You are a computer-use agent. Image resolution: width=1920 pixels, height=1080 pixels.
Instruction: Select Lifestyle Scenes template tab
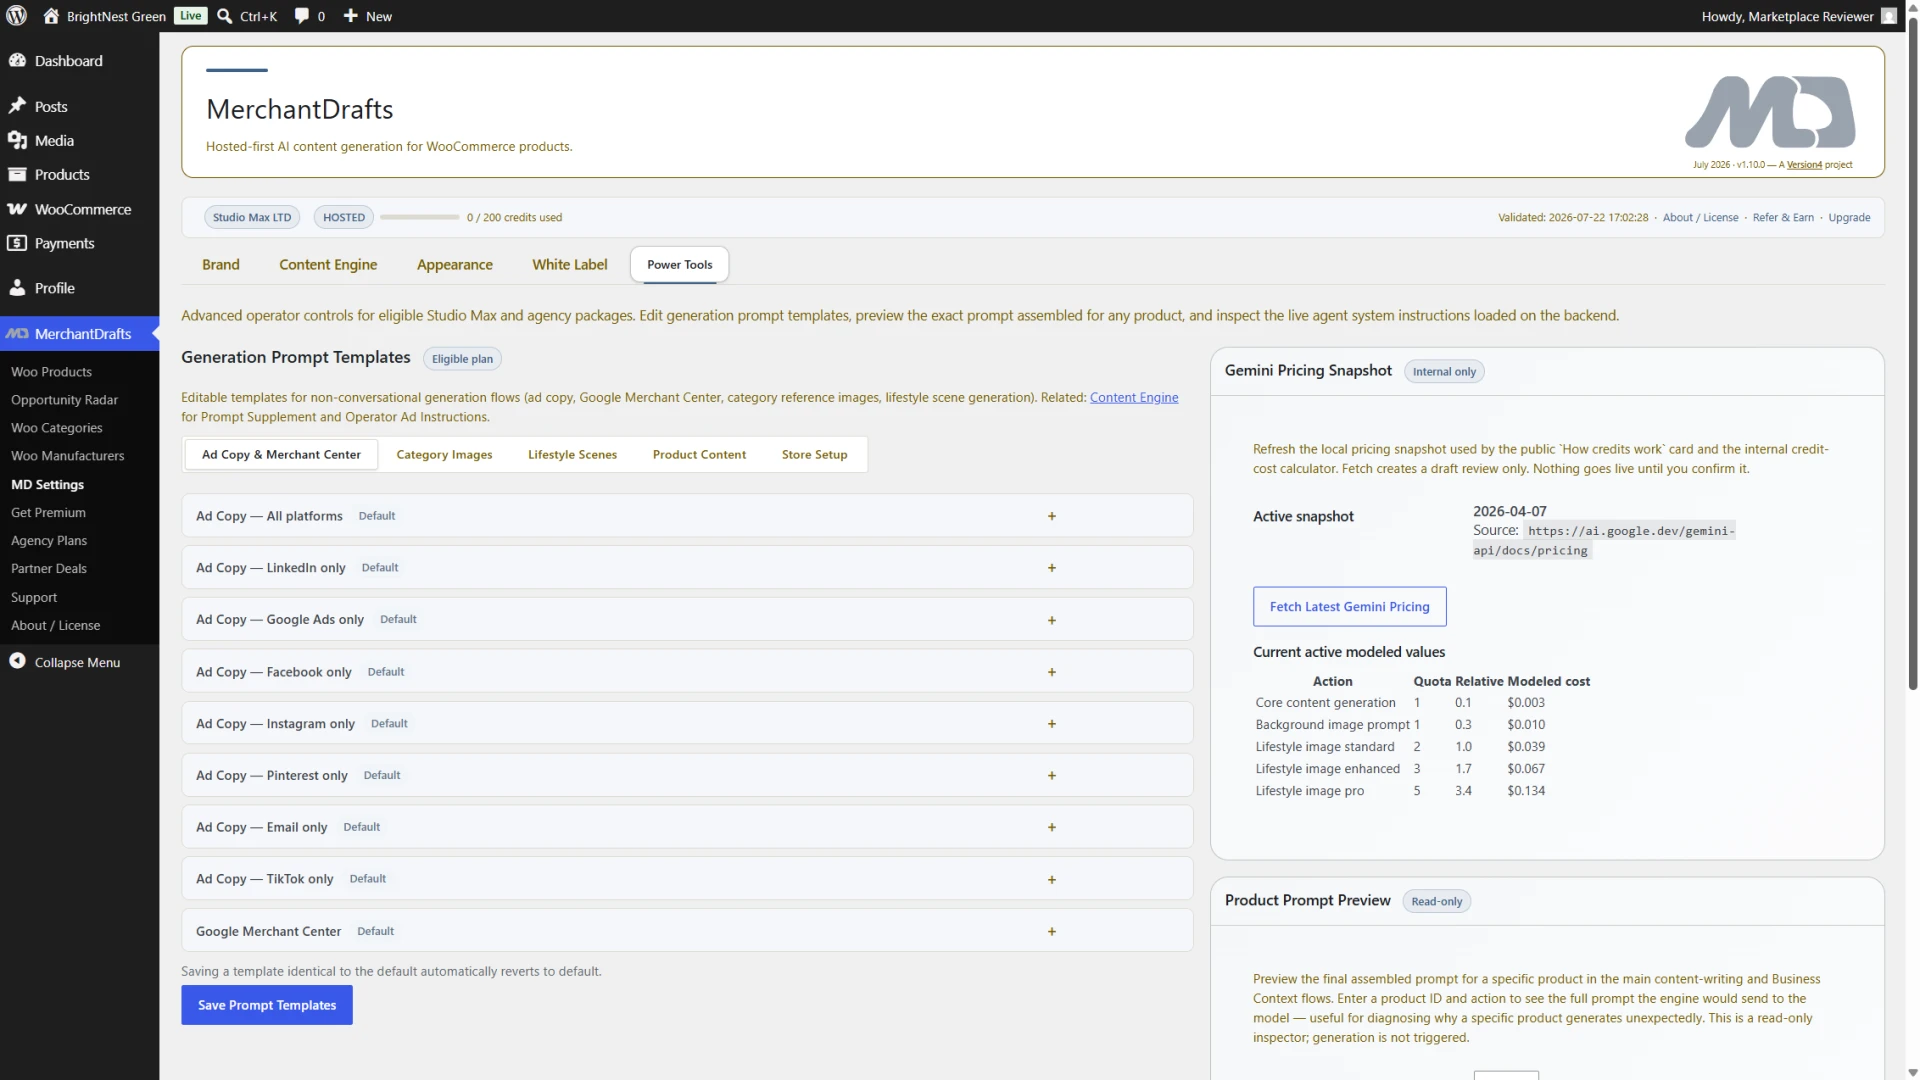coord(572,455)
